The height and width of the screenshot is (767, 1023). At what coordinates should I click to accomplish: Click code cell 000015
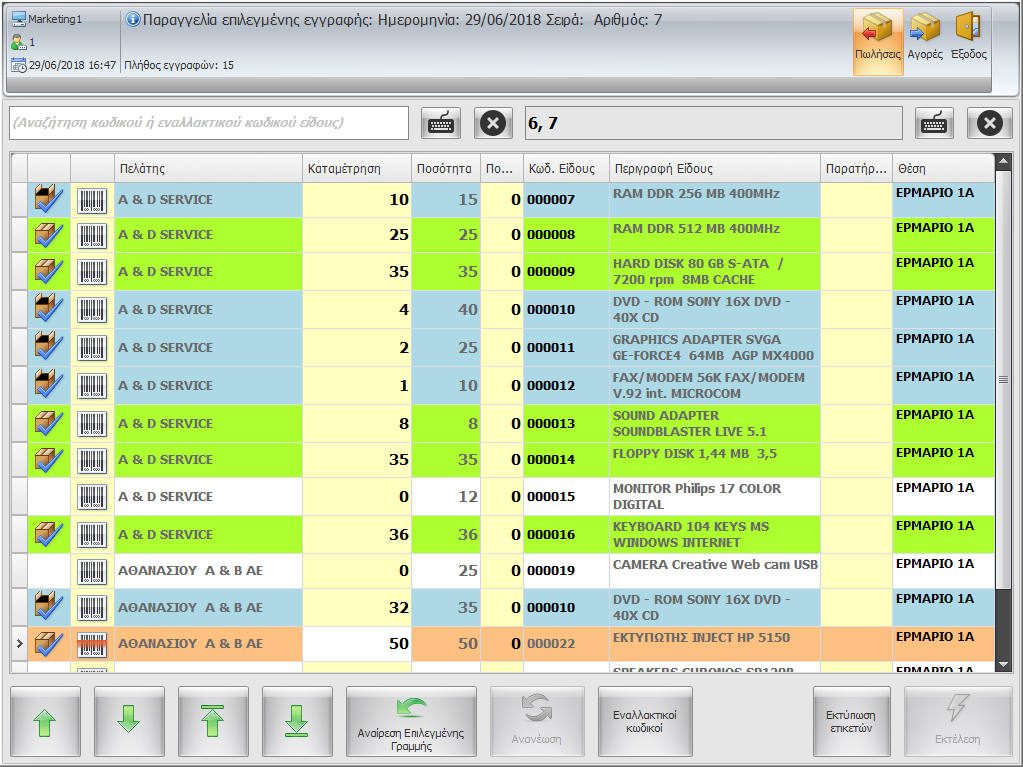tap(566, 496)
